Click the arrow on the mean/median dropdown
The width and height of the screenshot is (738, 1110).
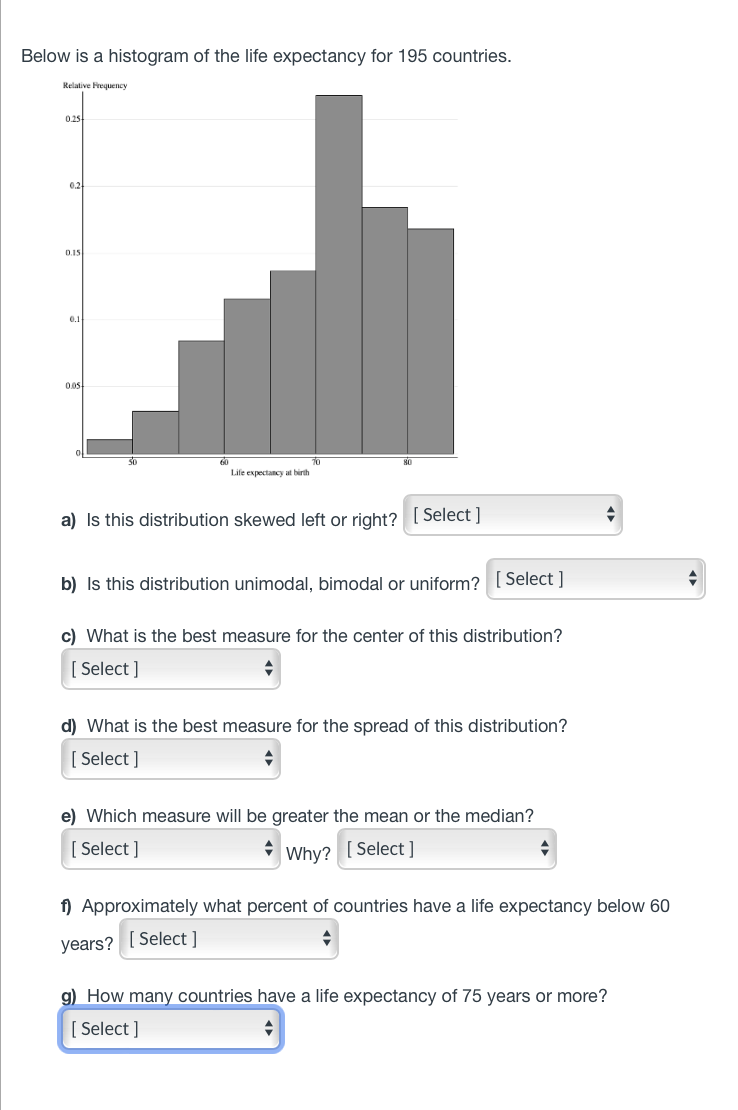268,848
